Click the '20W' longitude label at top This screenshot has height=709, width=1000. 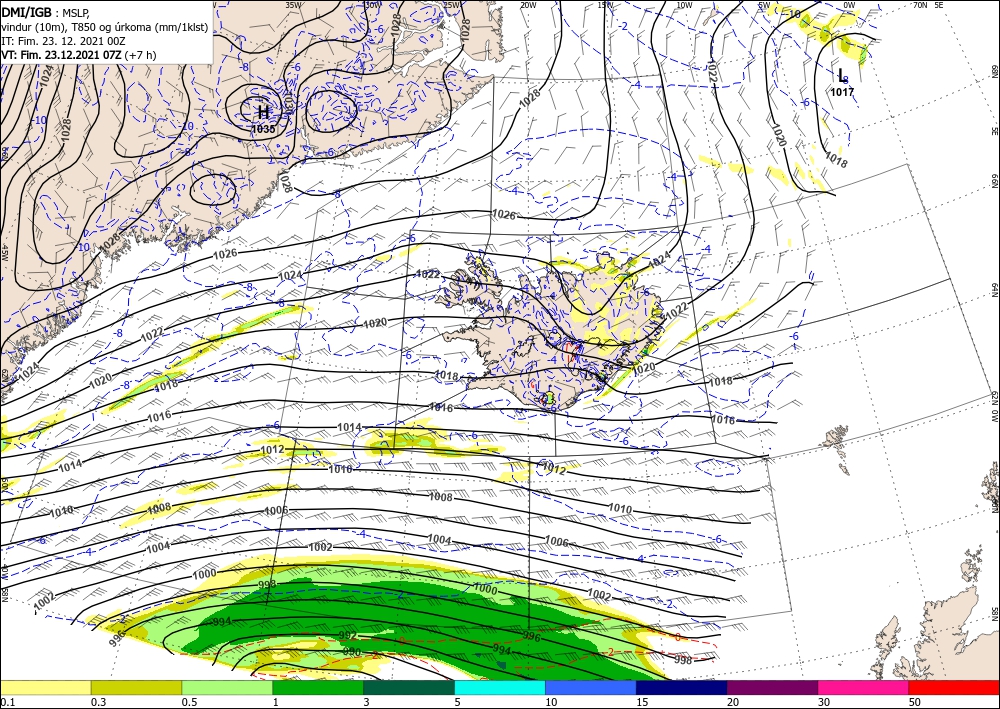coord(527,5)
